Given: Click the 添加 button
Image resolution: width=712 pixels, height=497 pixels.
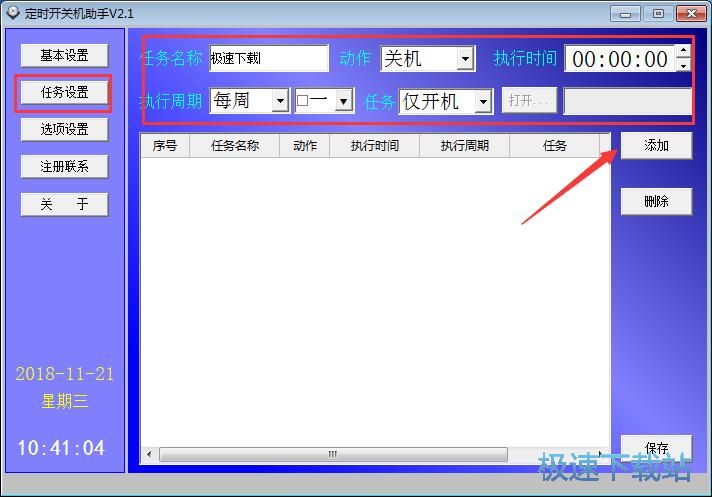Looking at the screenshot, I should [x=656, y=145].
